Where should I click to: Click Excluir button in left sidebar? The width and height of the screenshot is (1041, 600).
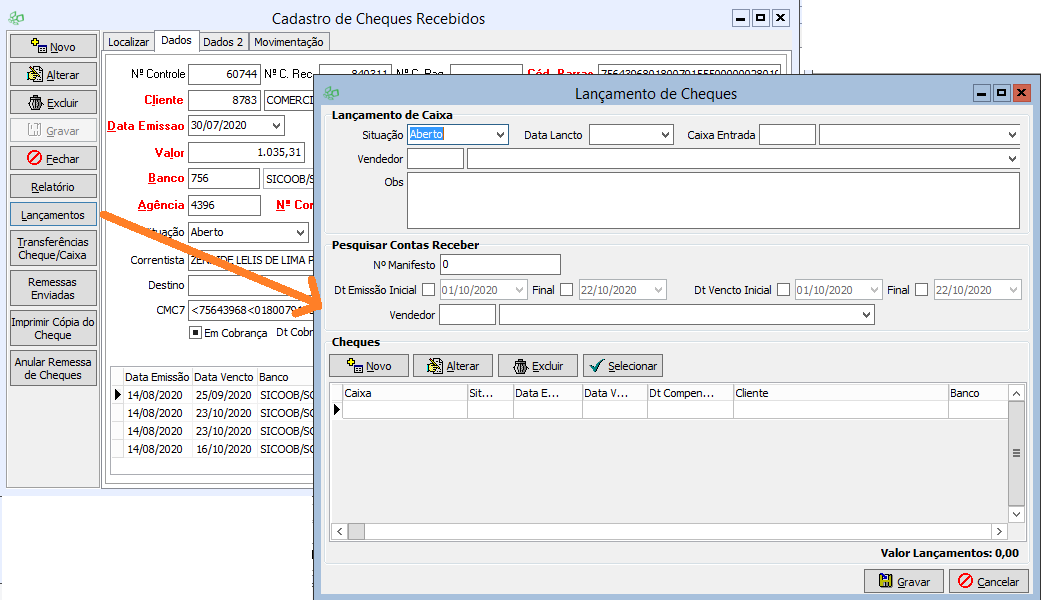tap(54, 102)
